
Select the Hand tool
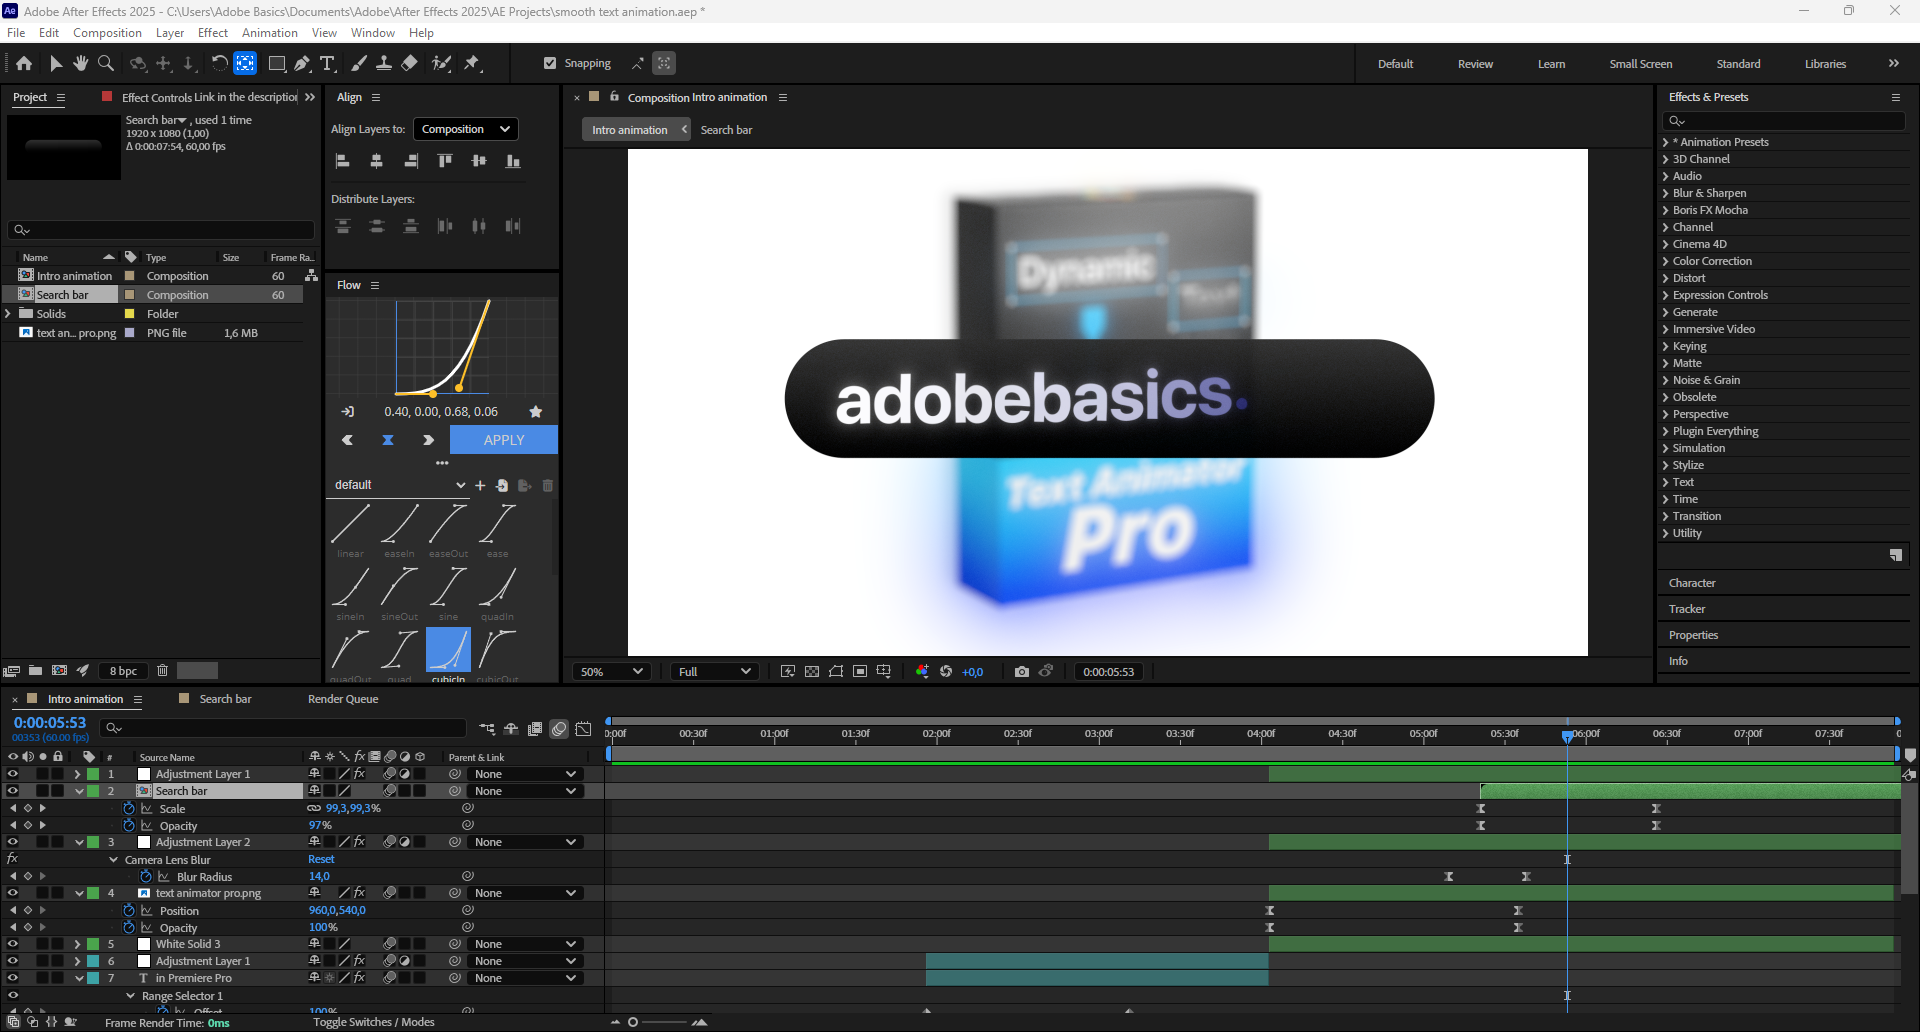pyautogui.click(x=81, y=63)
